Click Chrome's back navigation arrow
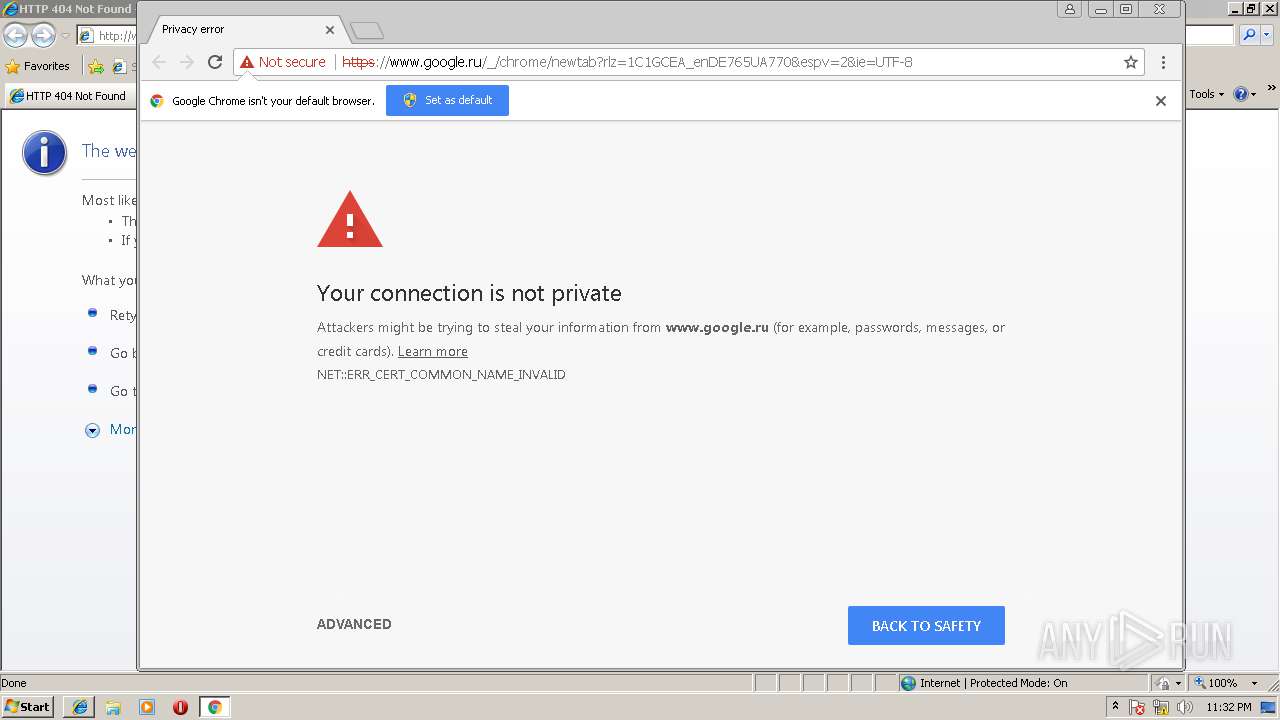This screenshot has width=1280, height=720. [159, 62]
